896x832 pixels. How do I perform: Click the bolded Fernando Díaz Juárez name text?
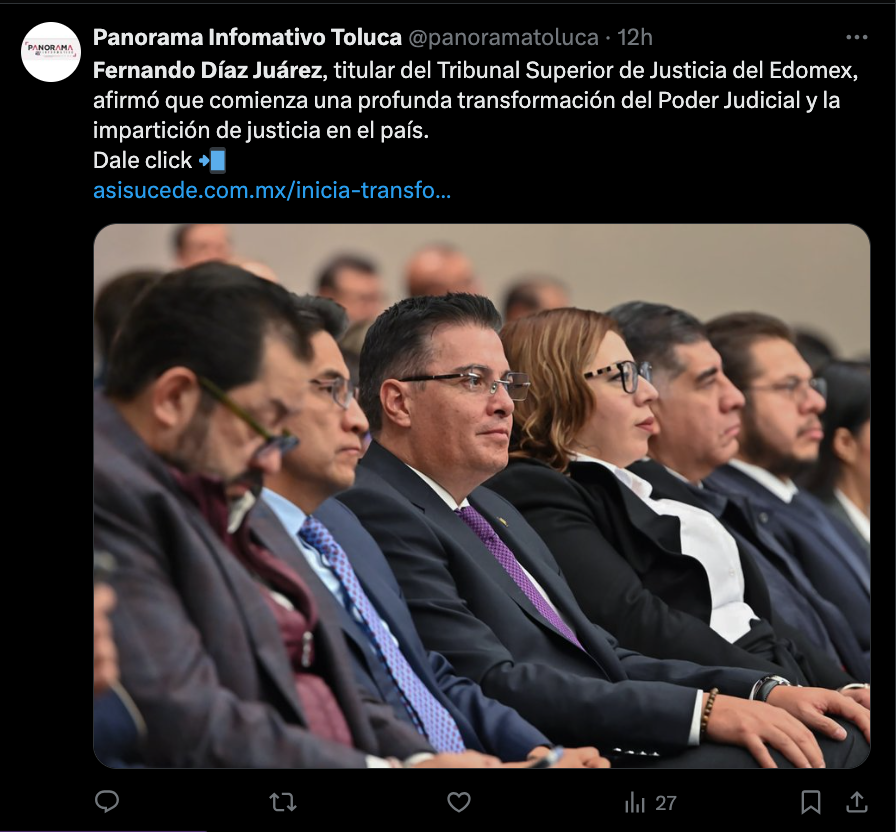(207, 71)
